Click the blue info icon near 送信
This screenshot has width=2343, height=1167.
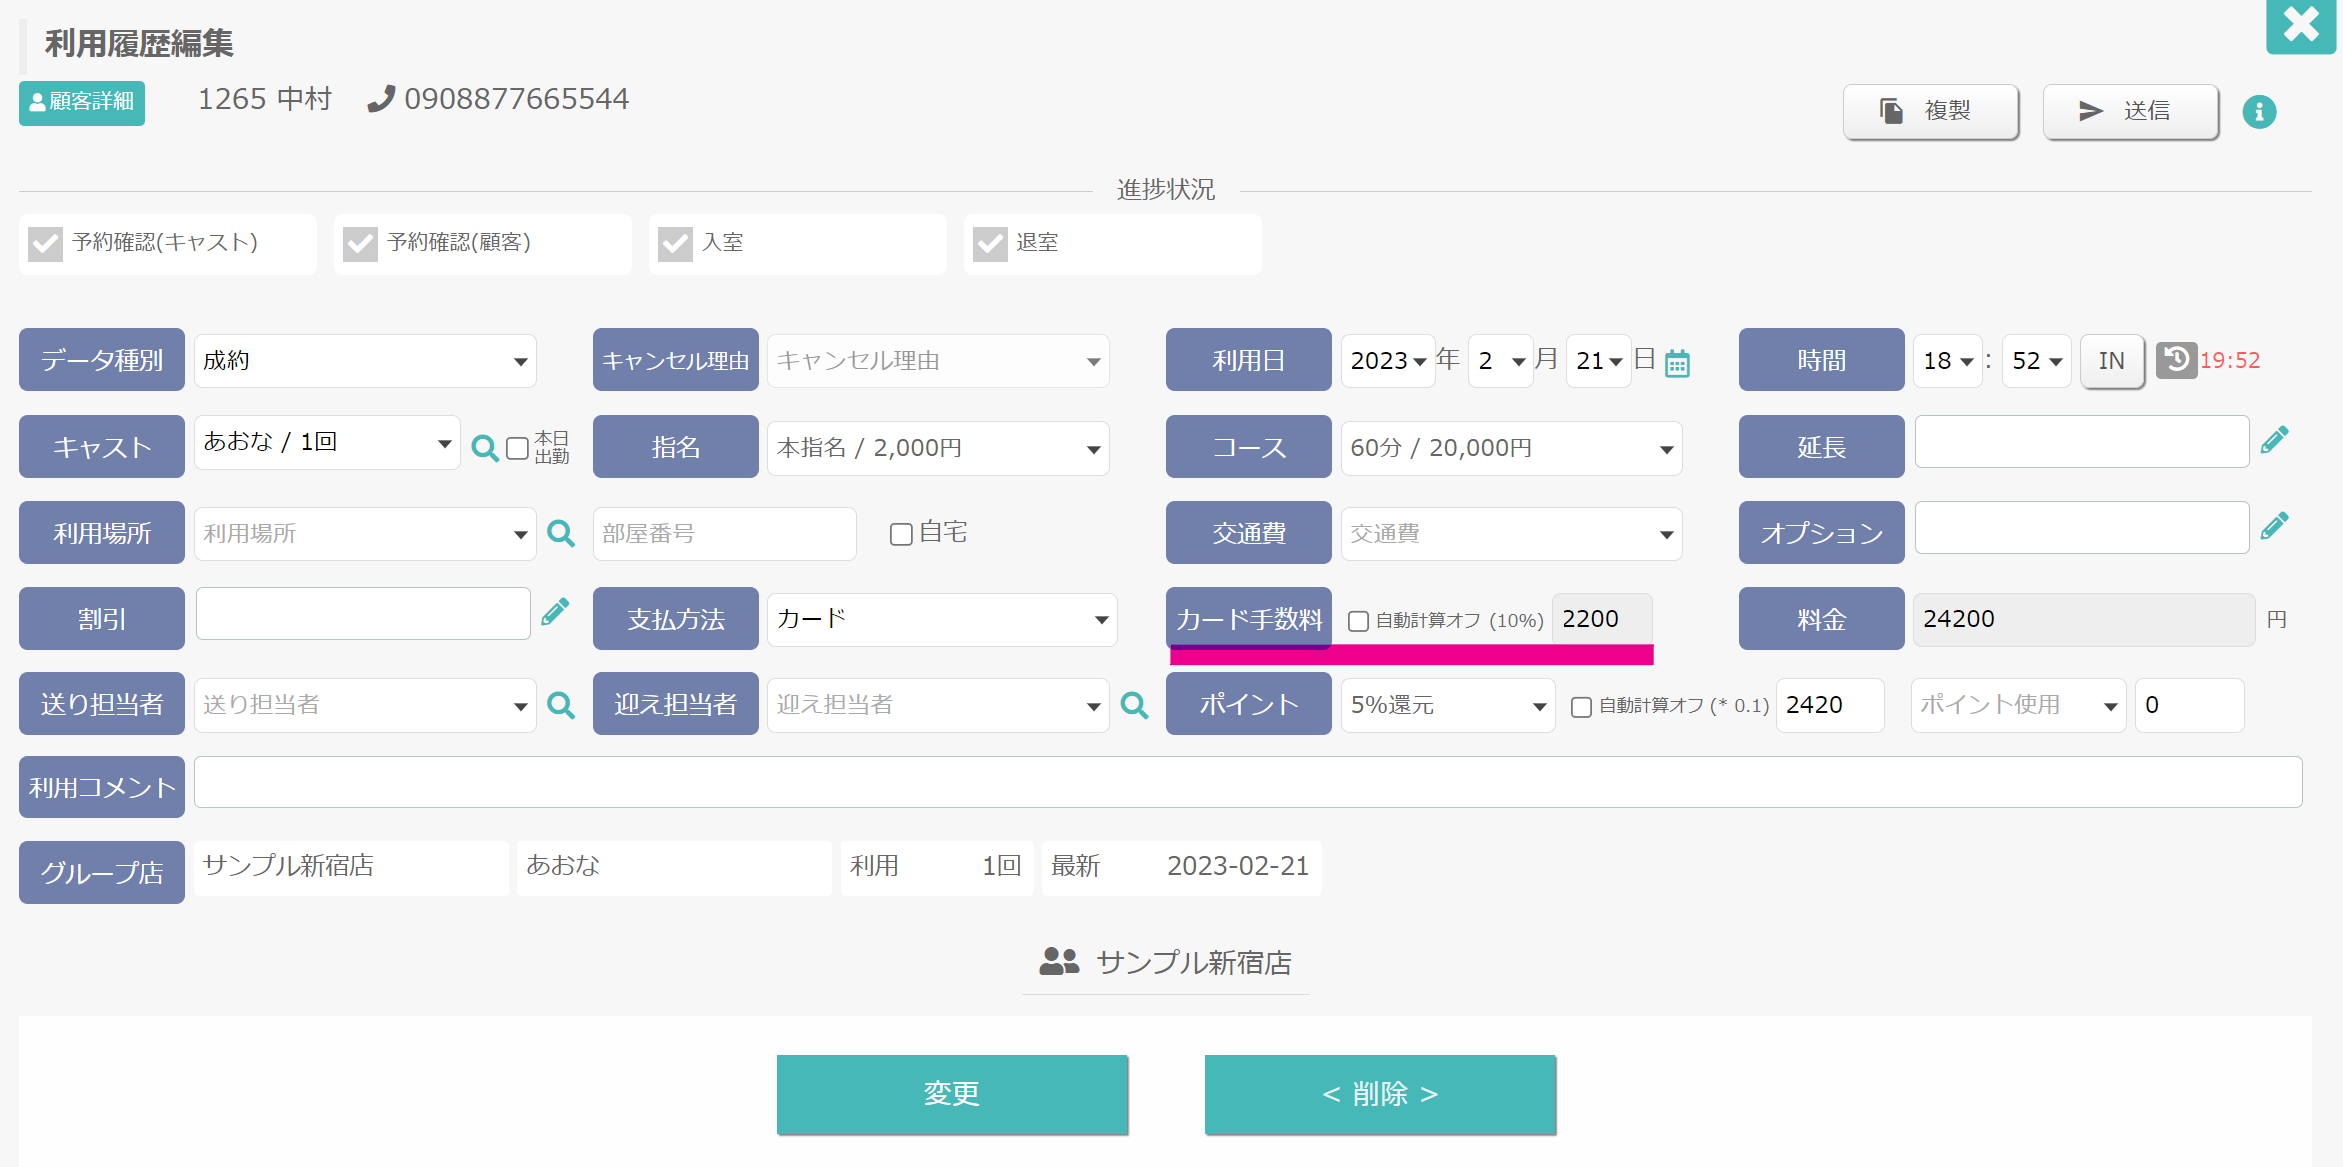pos(2259,112)
